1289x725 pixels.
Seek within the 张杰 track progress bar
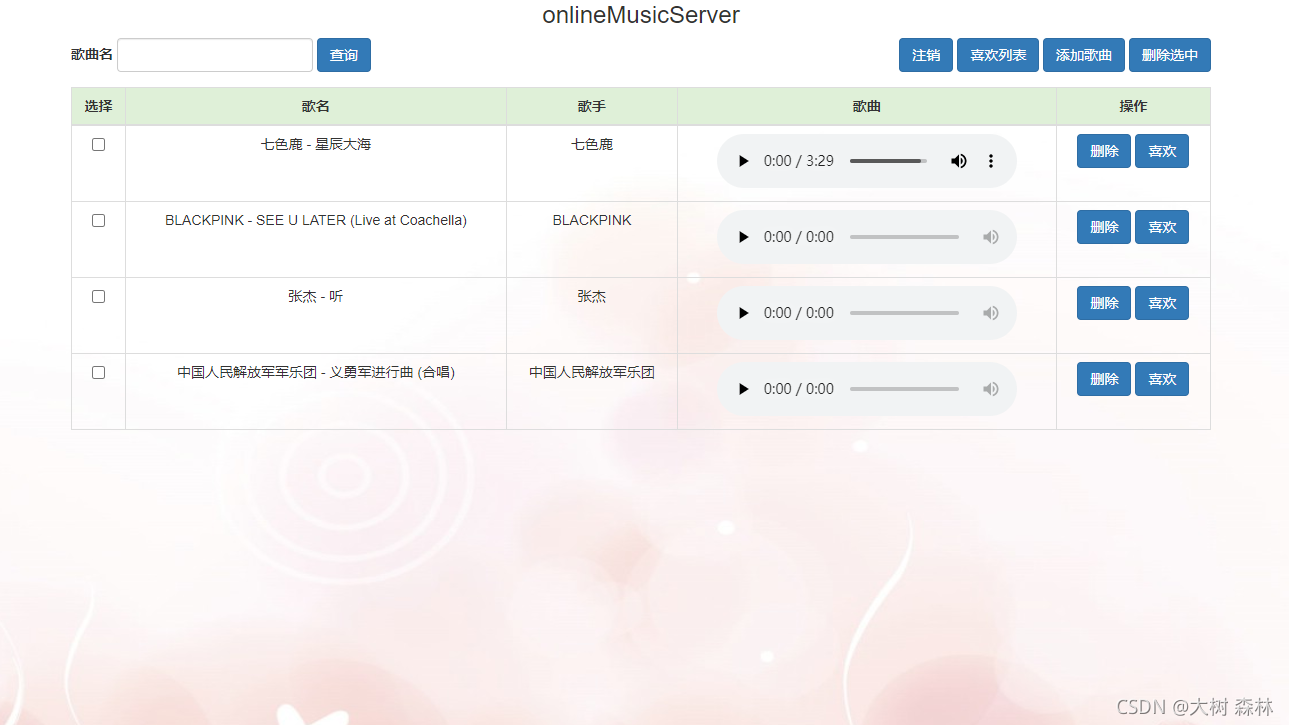tap(904, 313)
